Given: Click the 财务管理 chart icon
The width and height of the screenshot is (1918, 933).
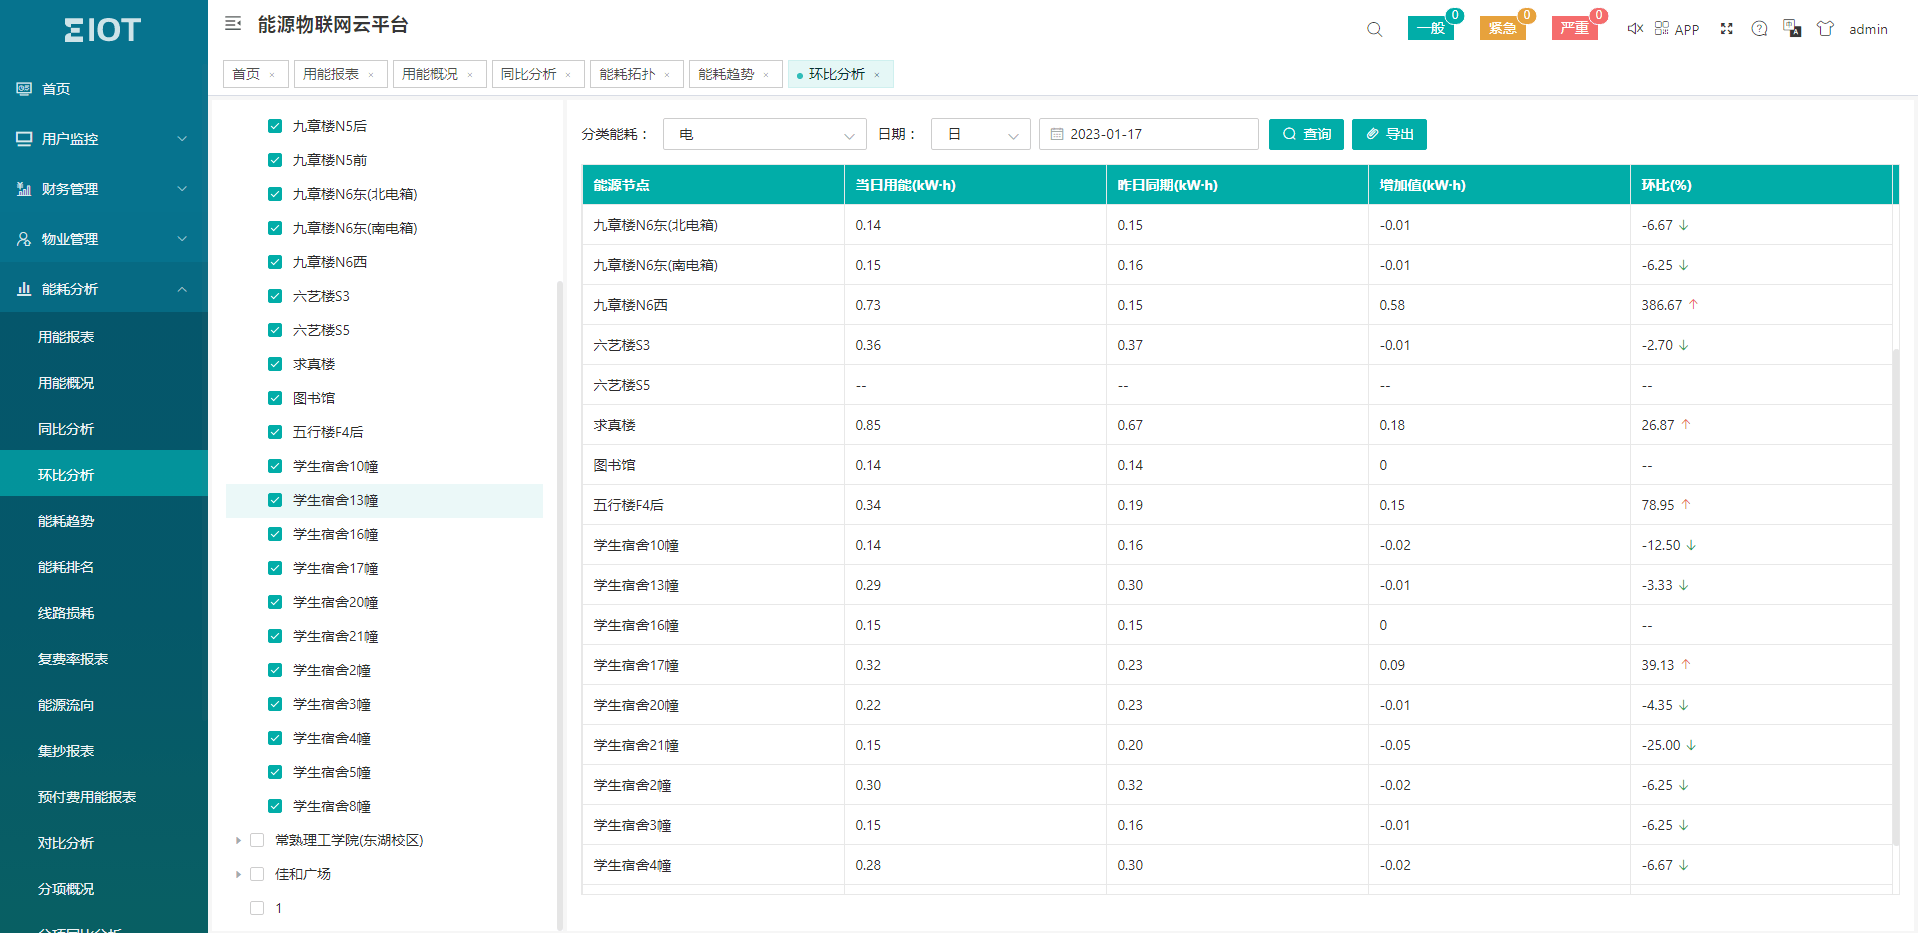Looking at the screenshot, I should tap(24, 189).
